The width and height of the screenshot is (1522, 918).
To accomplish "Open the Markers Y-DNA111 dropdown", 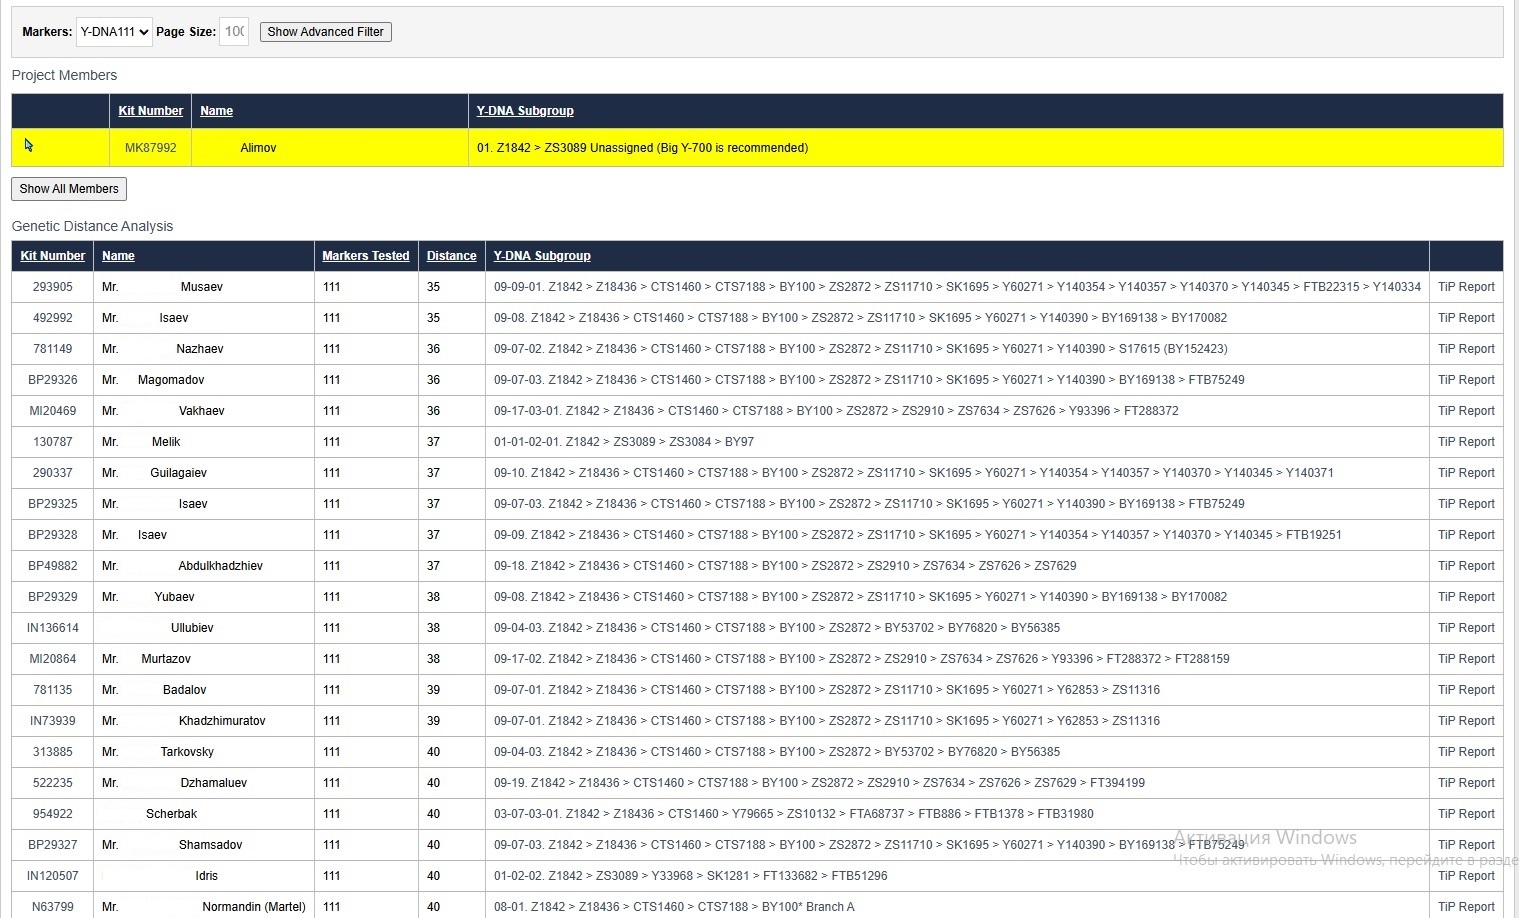I will pyautogui.click(x=114, y=32).
